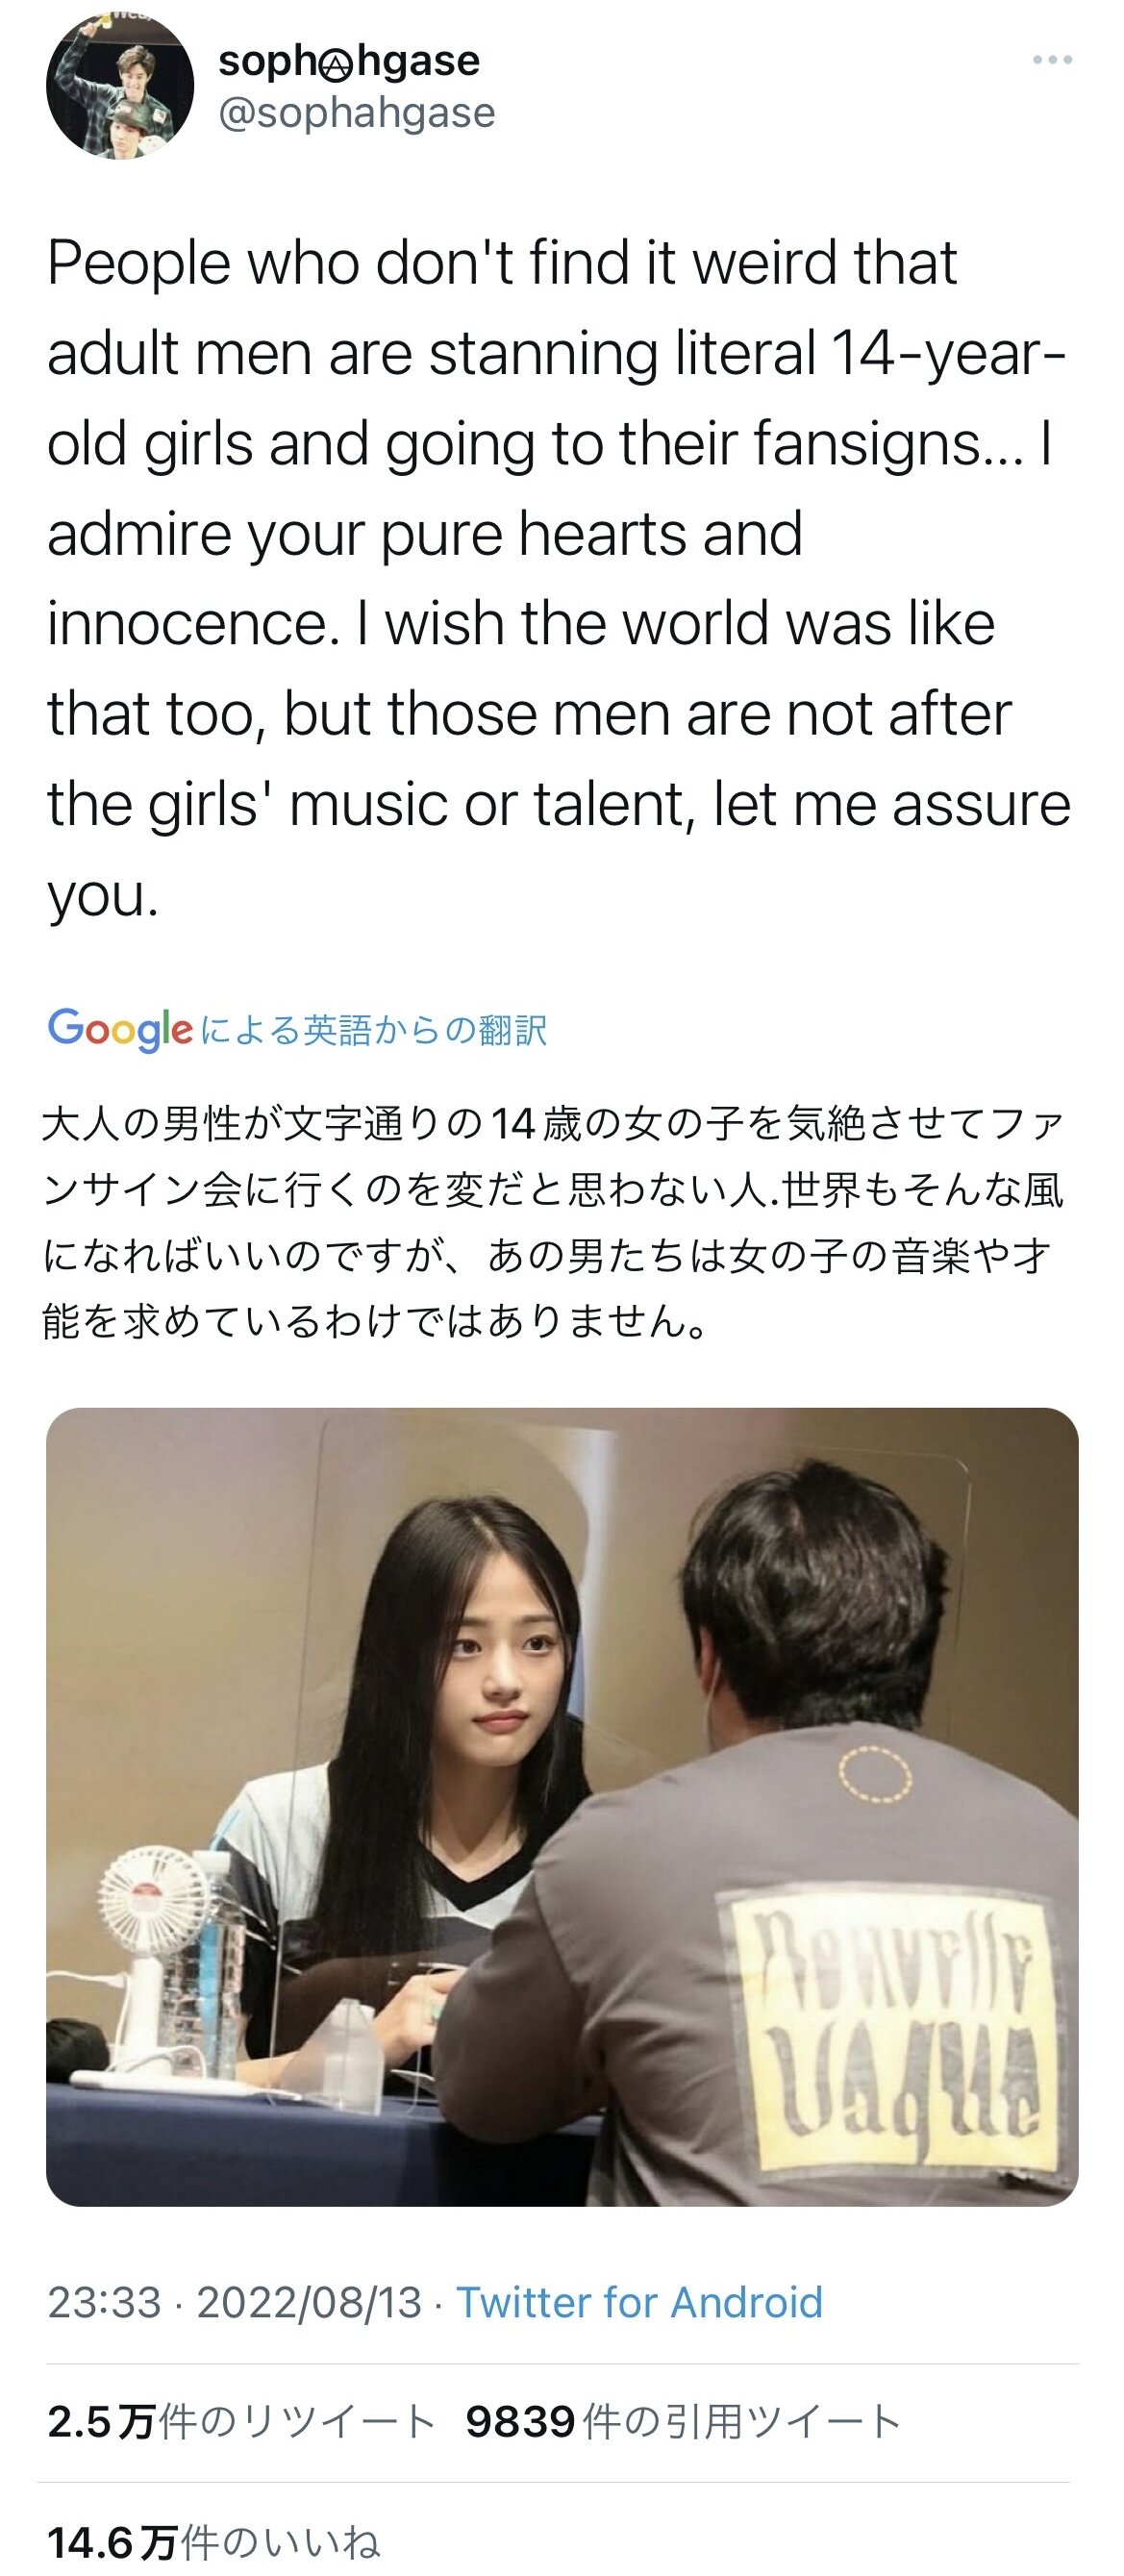Click the display name sophahgase

[349, 61]
